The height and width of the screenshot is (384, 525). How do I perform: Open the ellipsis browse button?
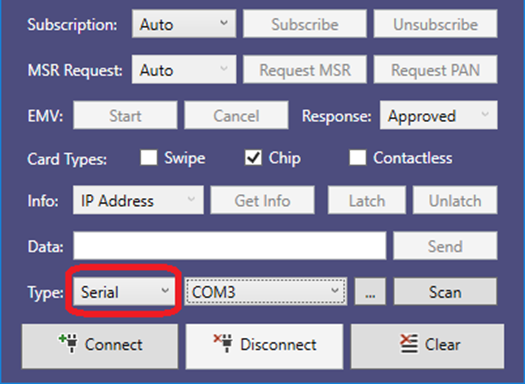click(x=370, y=292)
